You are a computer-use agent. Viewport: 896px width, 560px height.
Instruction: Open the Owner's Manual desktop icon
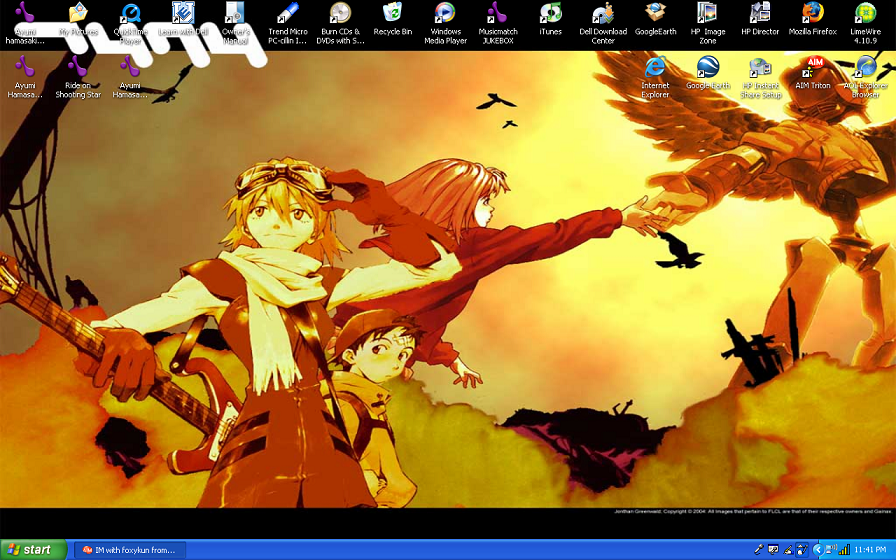pyautogui.click(x=235, y=23)
